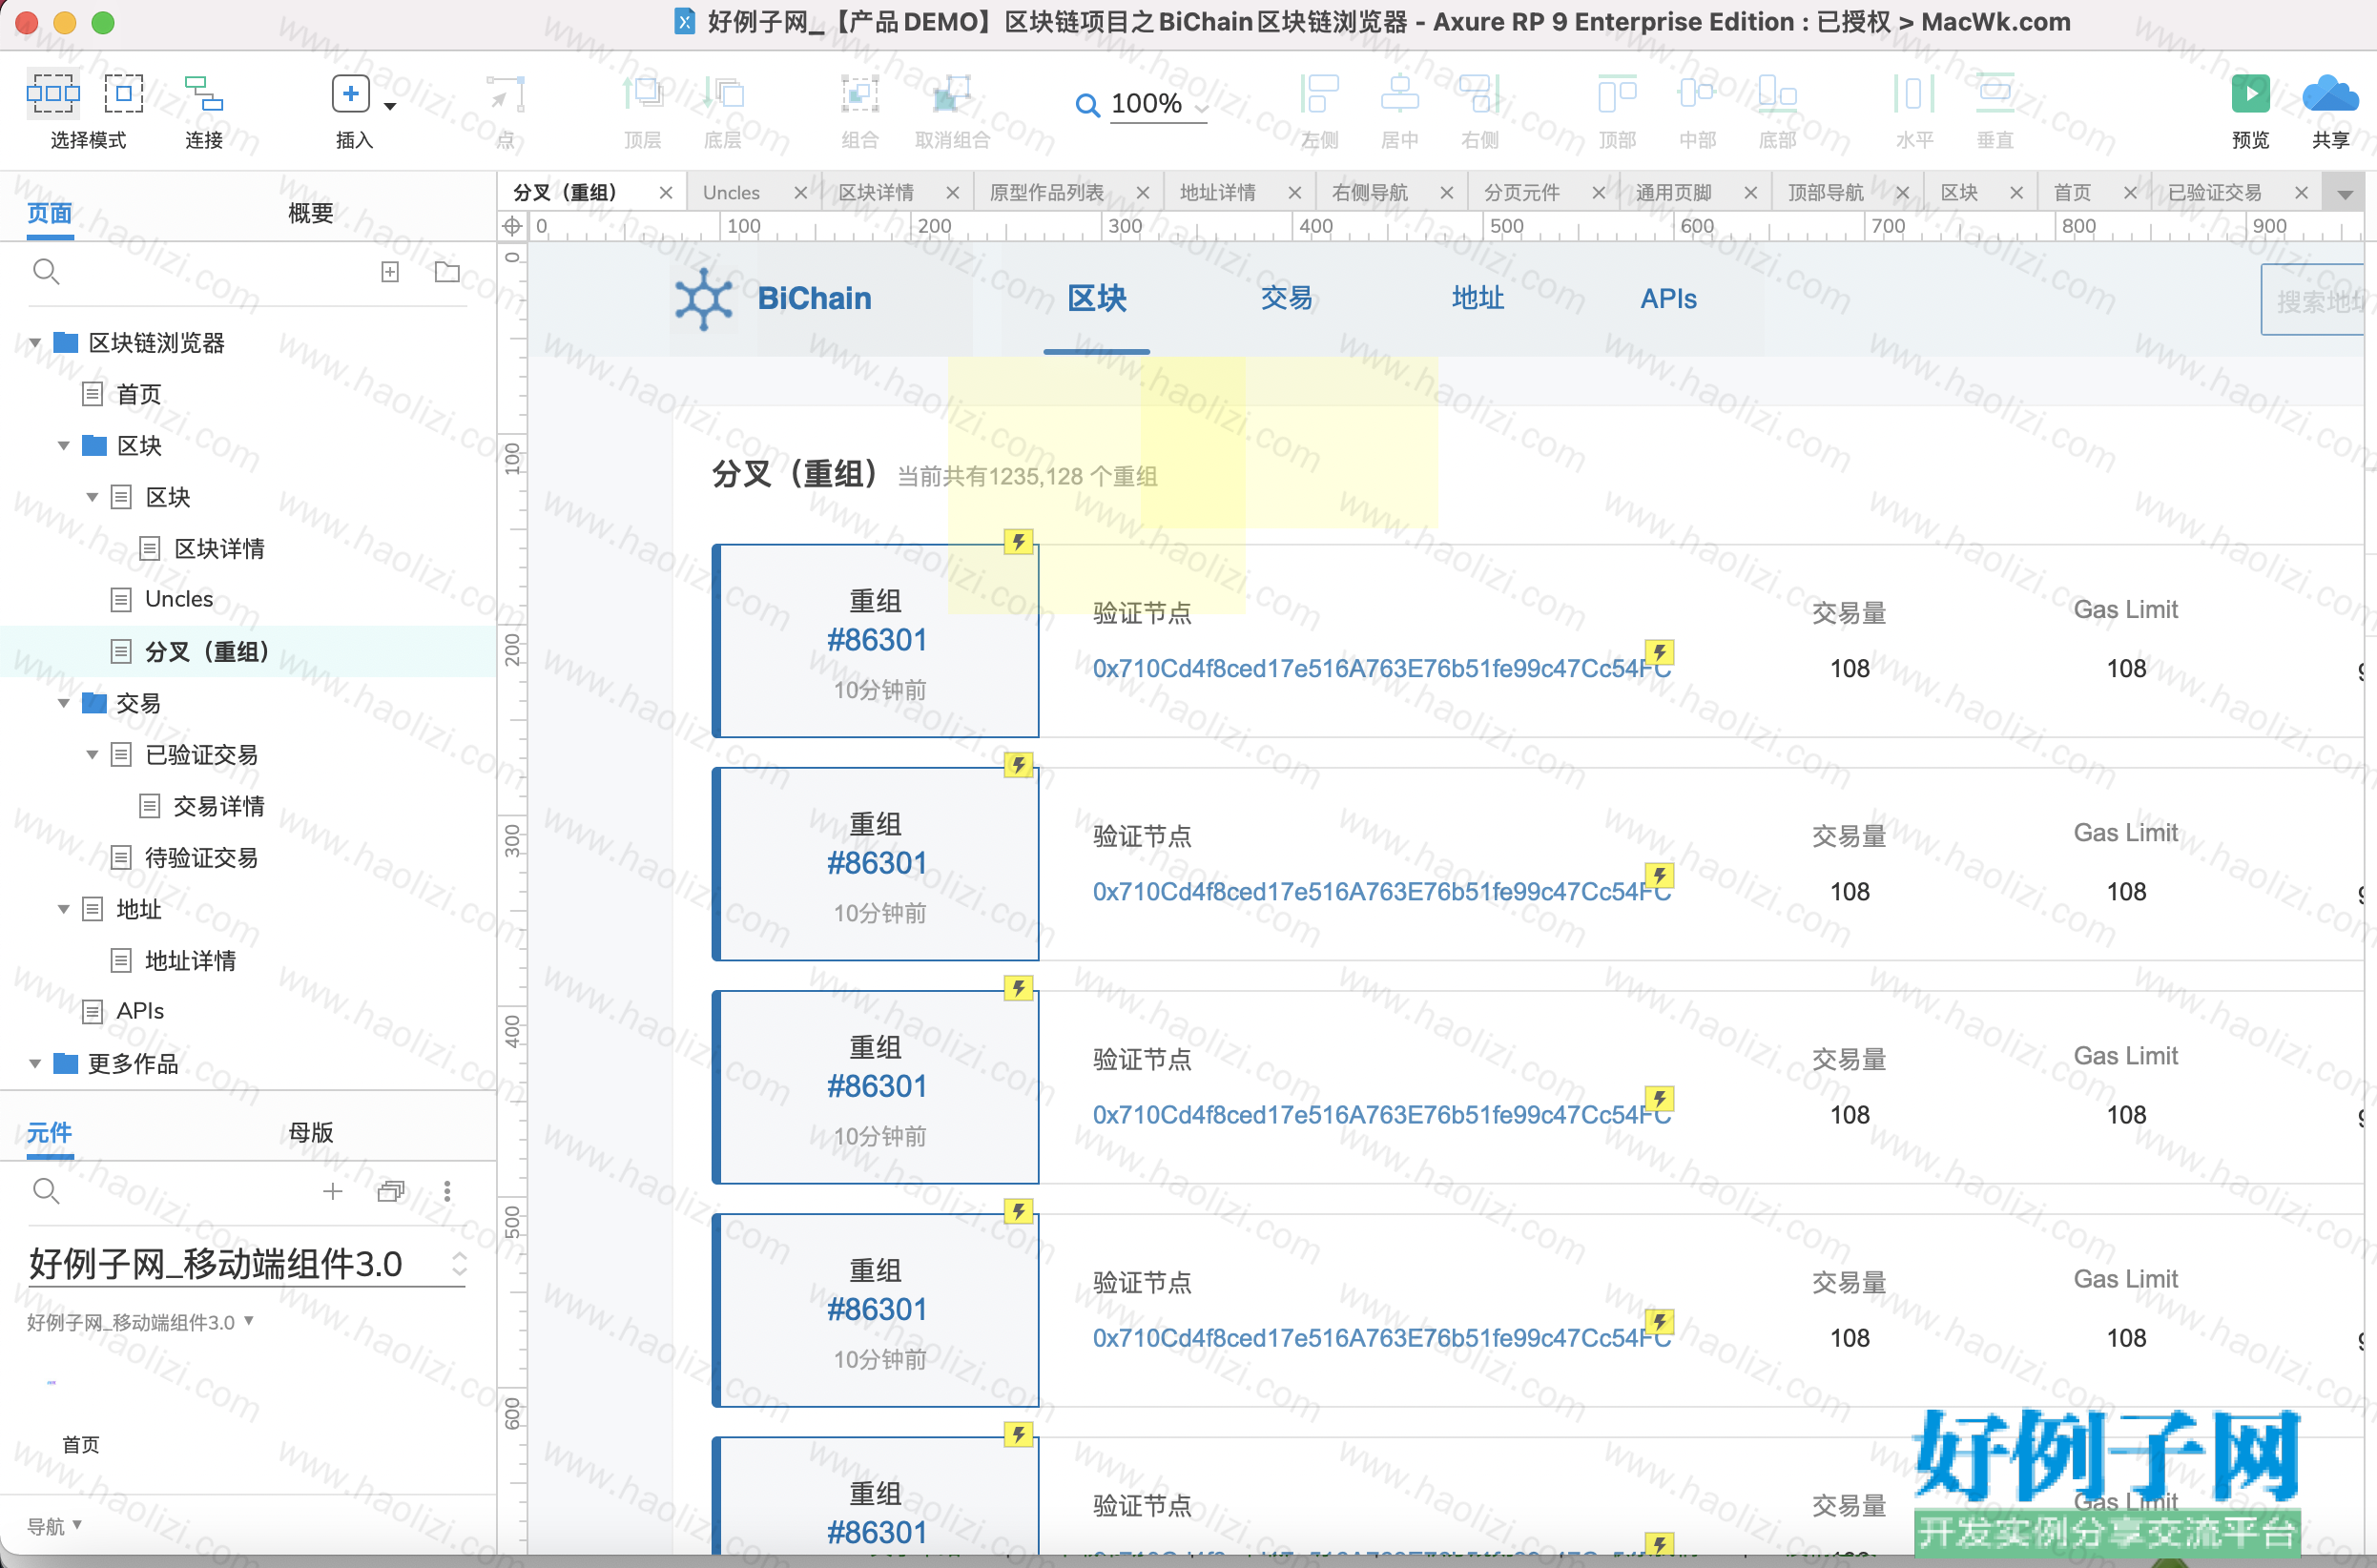Open the 好例子网_移动端组件3.0 library selector
Screen dimensions: 2377x1568
(x=246, y=1264)
